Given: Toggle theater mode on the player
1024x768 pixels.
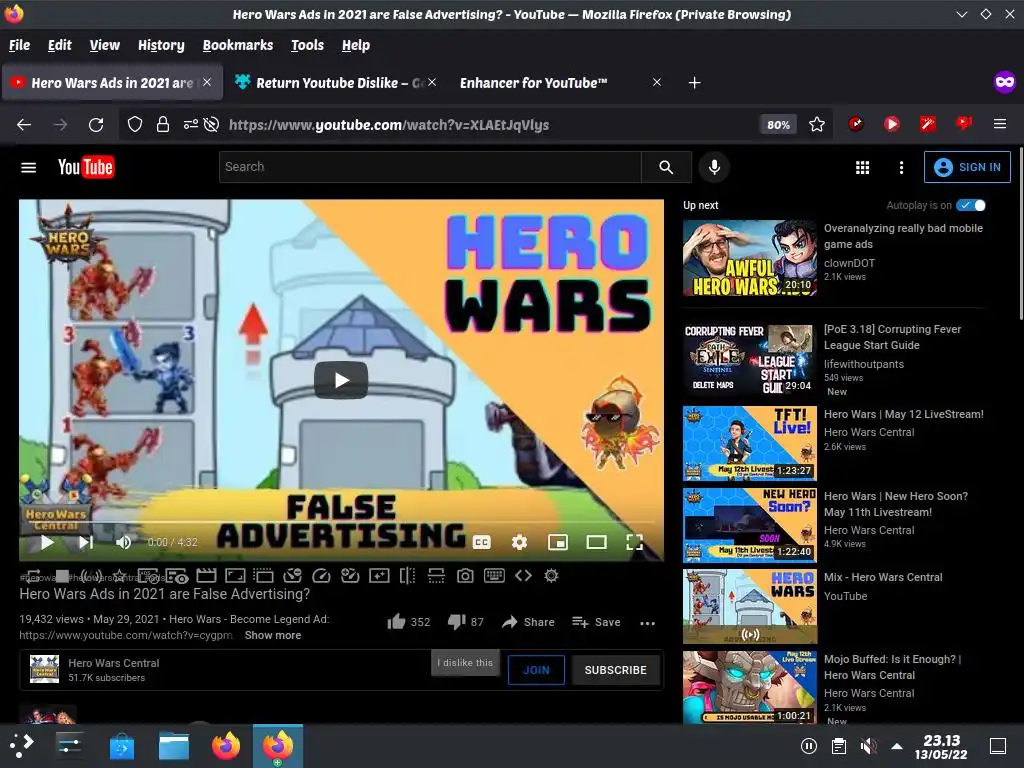Looking at the screenshot, I should [x=596, y=542].
